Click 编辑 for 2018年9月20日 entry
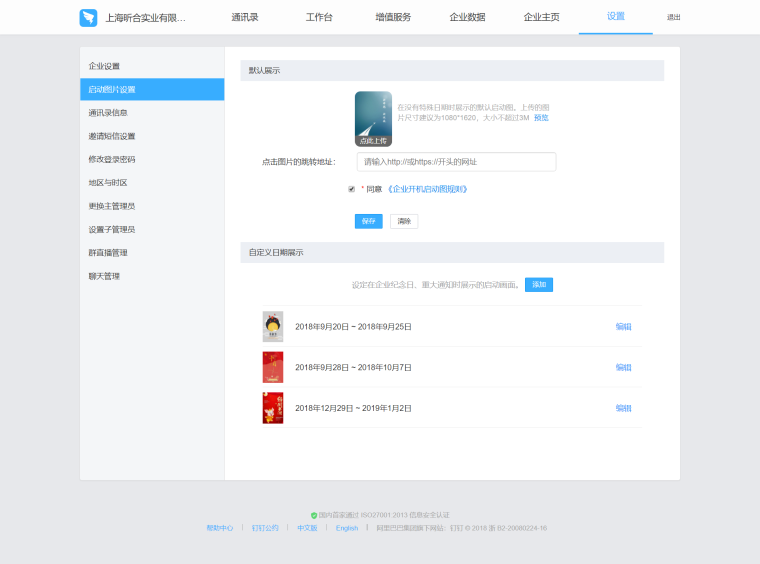This screenshot has width=760, height=564. [x=623, y=326]
